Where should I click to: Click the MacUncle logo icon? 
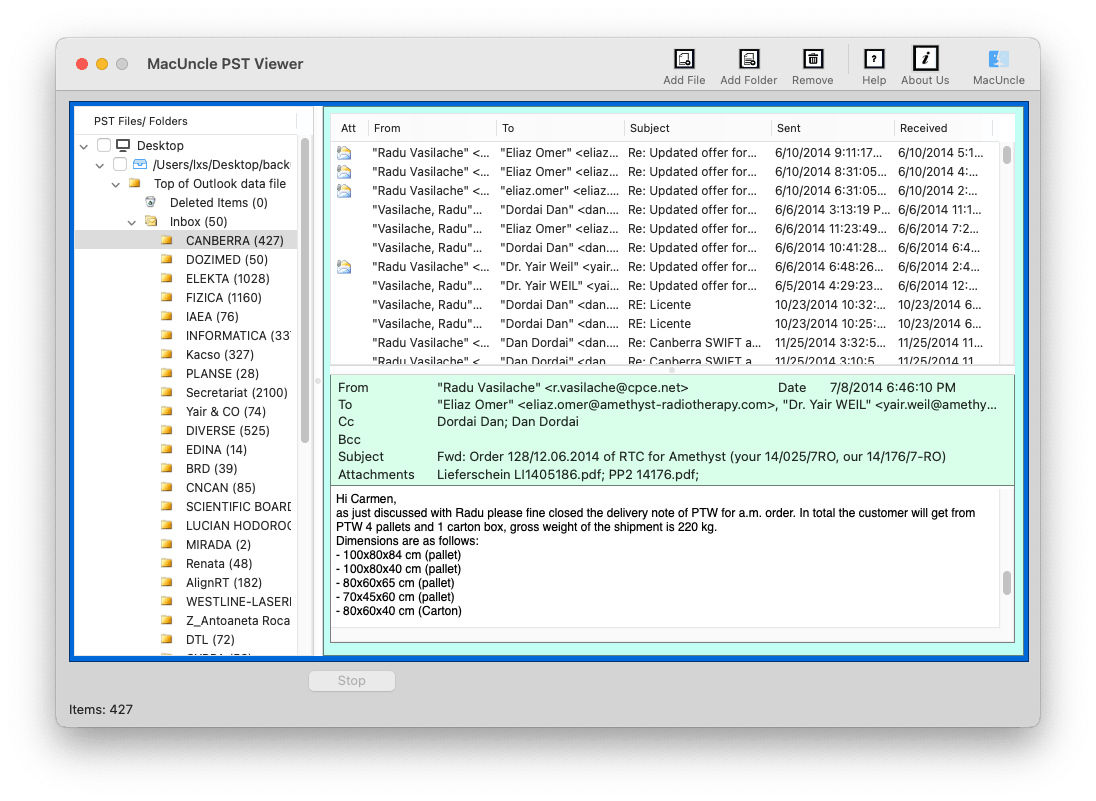click(x=998, y=59)
